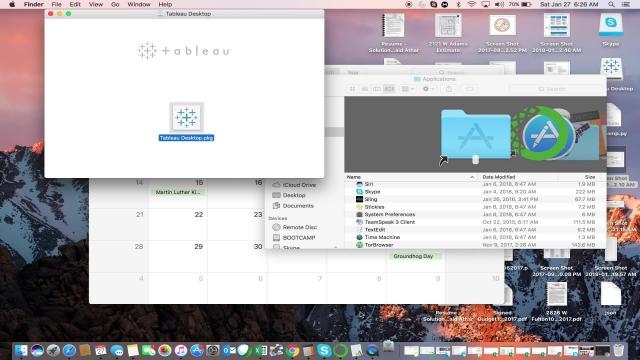Click the Martin Luther King event in Calendar
The height and width of the screenshot is (360, 640).
[178, 192]
